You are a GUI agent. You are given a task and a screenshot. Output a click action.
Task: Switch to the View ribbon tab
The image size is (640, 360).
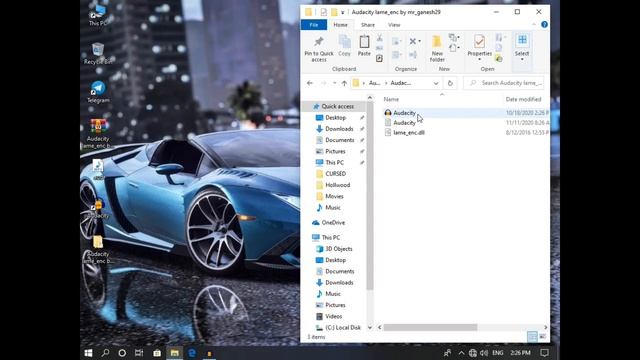394,25
